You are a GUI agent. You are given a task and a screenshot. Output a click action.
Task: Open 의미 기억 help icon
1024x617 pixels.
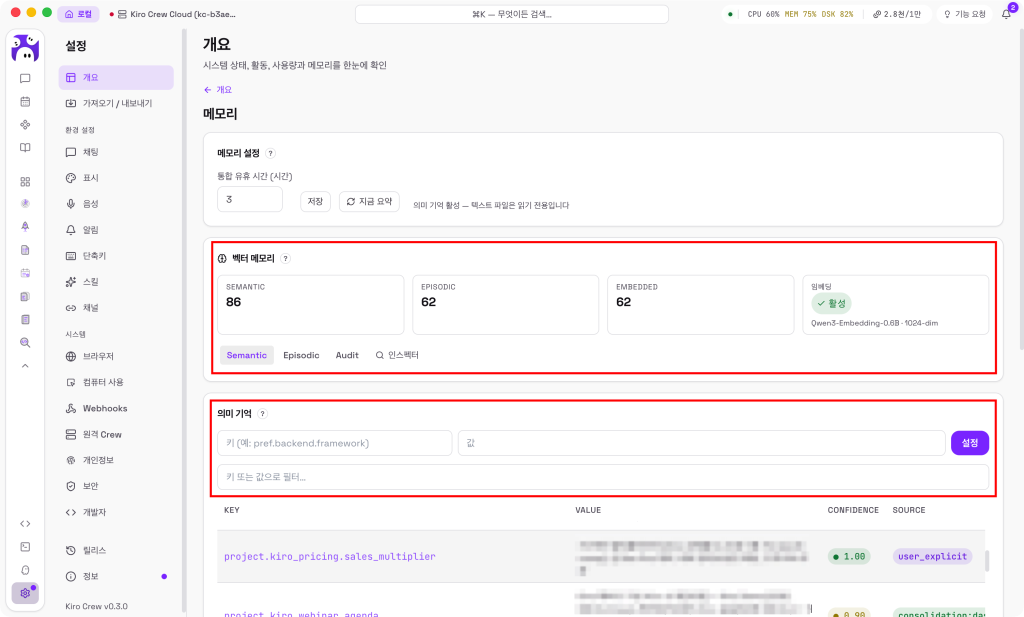coord(262,414)
